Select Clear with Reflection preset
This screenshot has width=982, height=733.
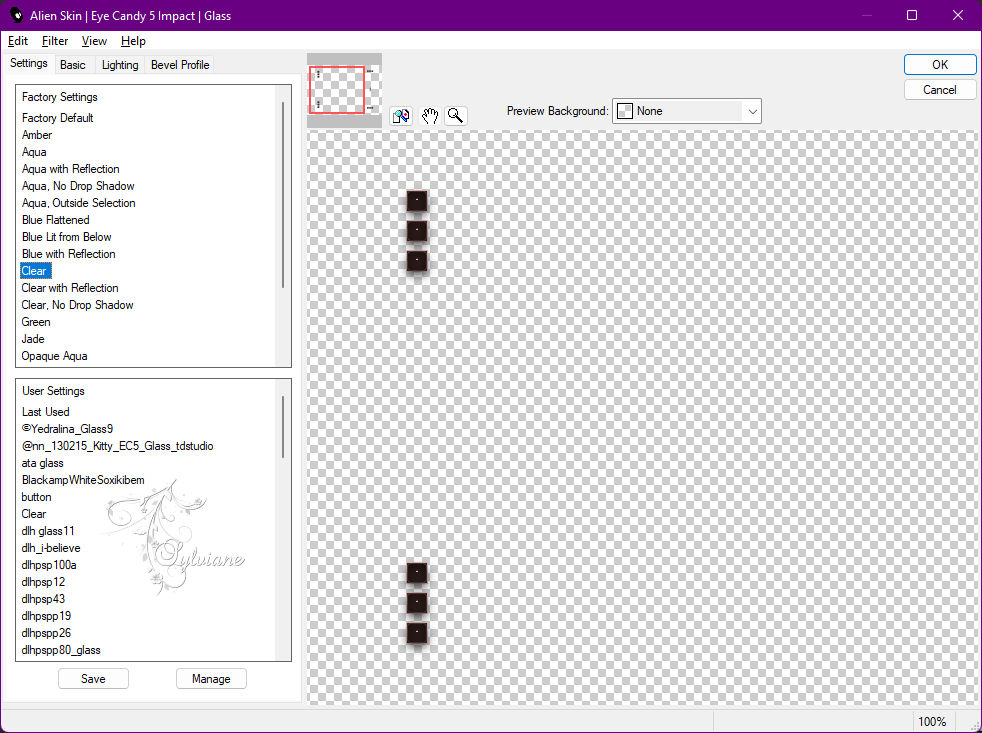coord(70,288)
